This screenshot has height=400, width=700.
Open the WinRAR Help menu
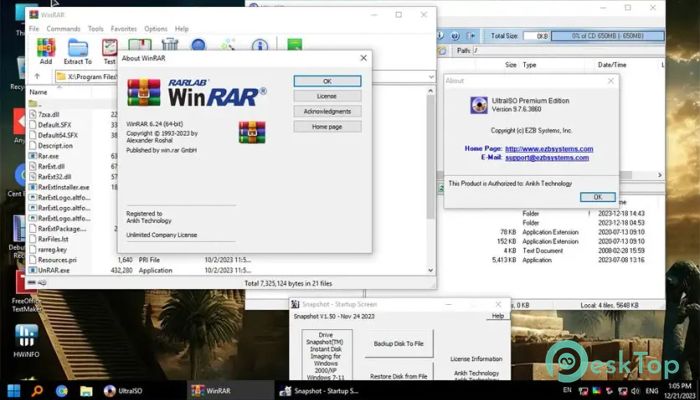pyautogui.click(x=182, y=29)
